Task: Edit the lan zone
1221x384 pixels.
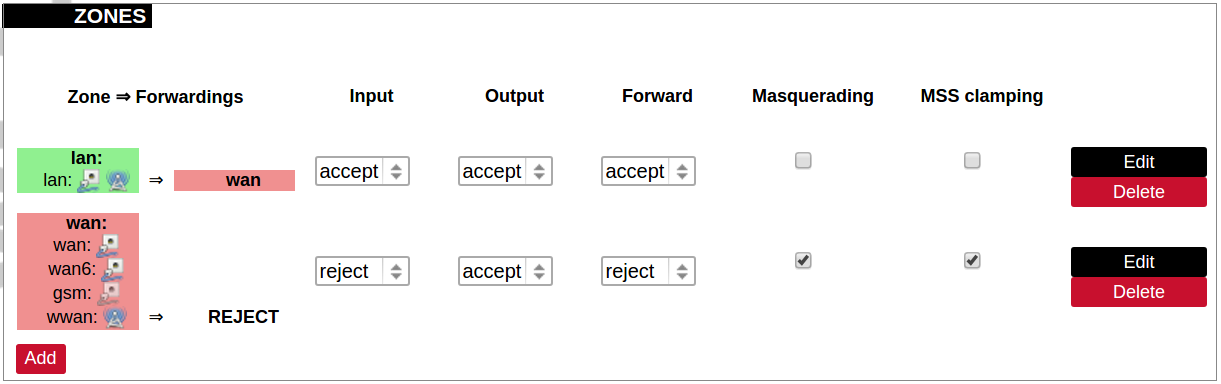Action: [x=1139, y=162]
